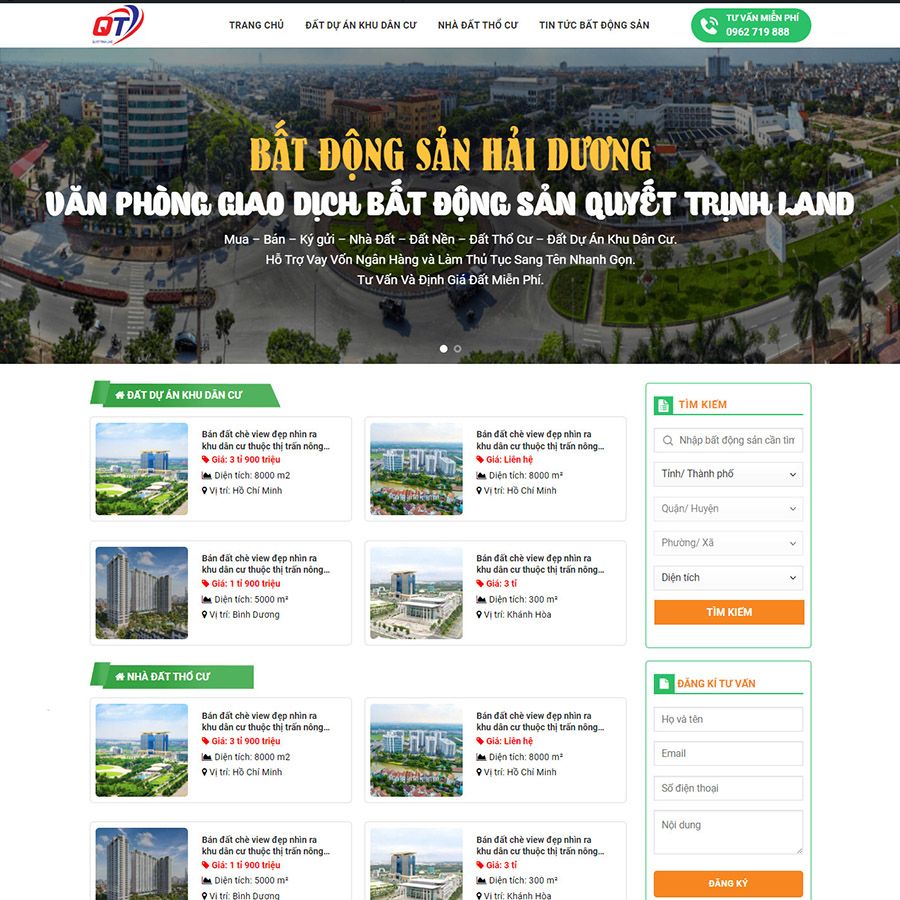Select NHÀ ĐẤT THỔ CƯ menu item
The height and width of the screenshot is (900, 900).
[477, 25]
